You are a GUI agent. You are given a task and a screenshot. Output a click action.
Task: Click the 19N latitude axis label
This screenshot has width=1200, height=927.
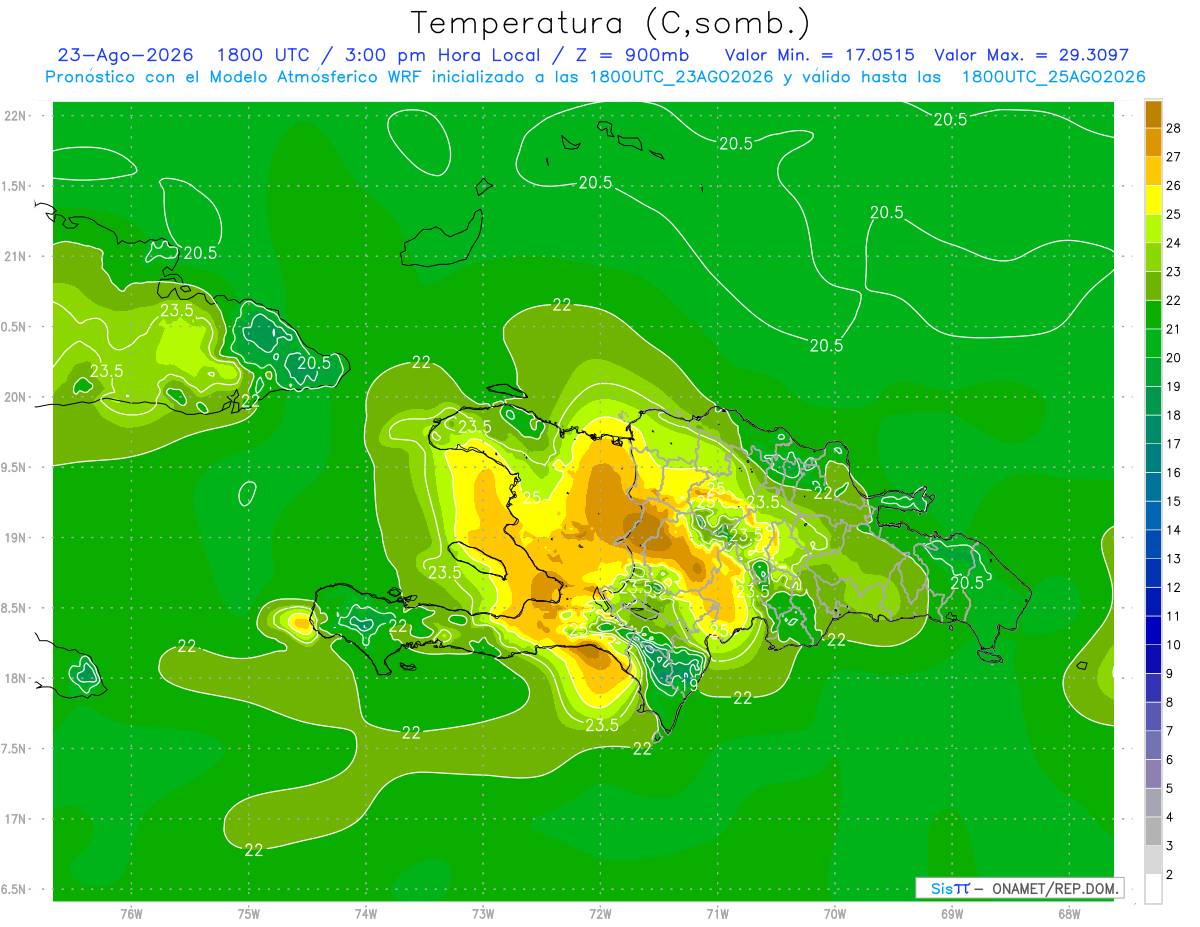pyautogui.click(x=14, y=538)
